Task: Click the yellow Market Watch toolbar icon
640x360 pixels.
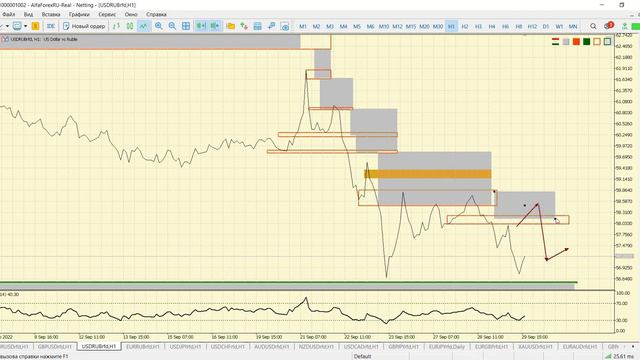Action: (36, 26)
